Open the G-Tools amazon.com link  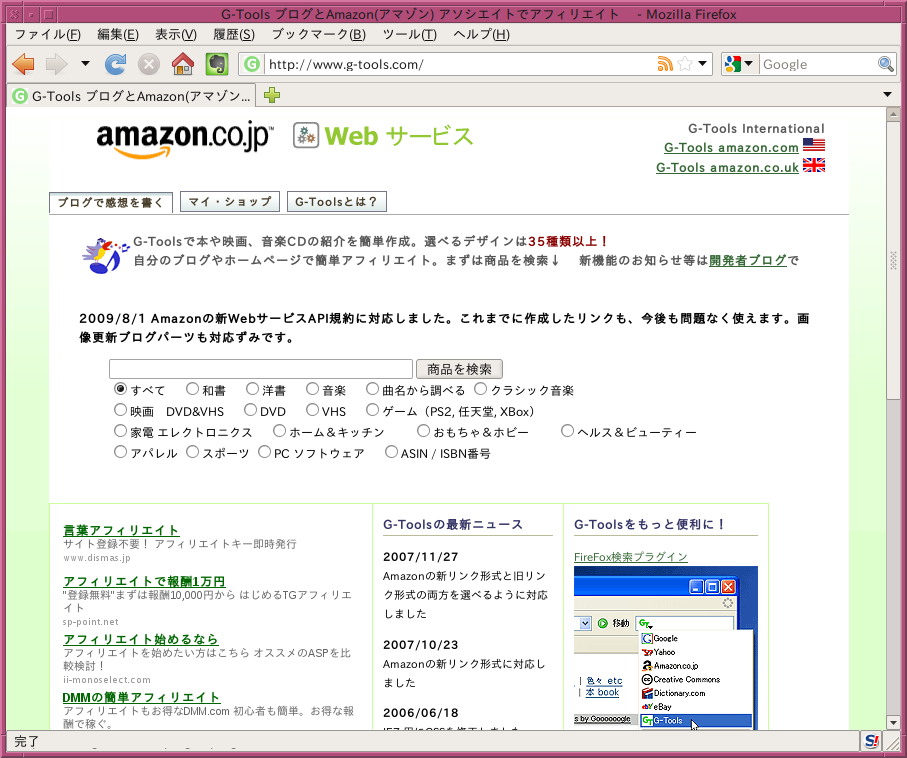(731, 148)
